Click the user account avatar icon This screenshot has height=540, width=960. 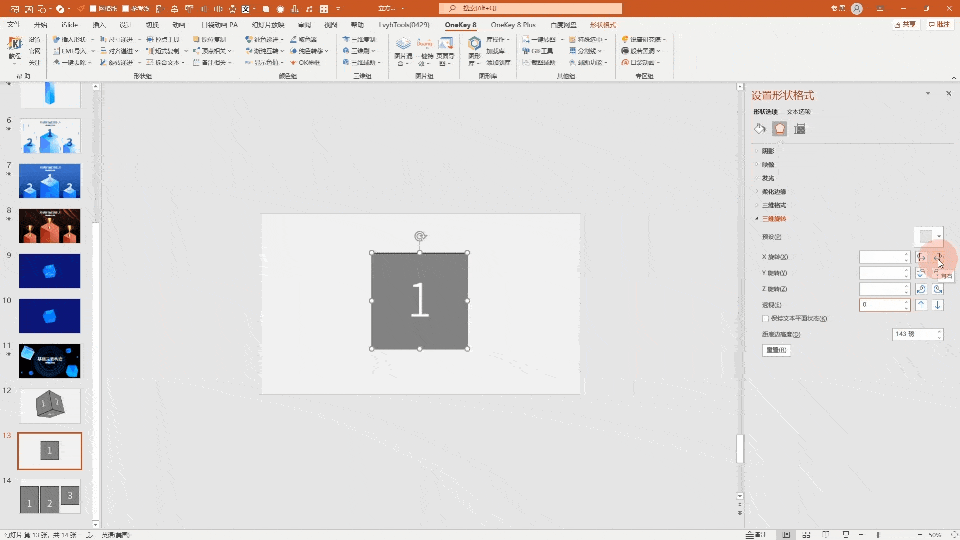point(857,9)
